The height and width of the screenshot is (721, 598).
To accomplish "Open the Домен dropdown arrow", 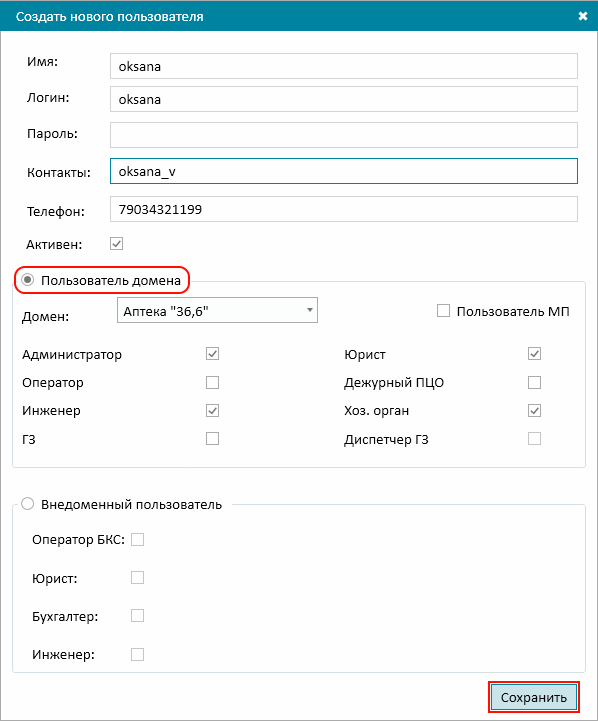I will 310,310.
